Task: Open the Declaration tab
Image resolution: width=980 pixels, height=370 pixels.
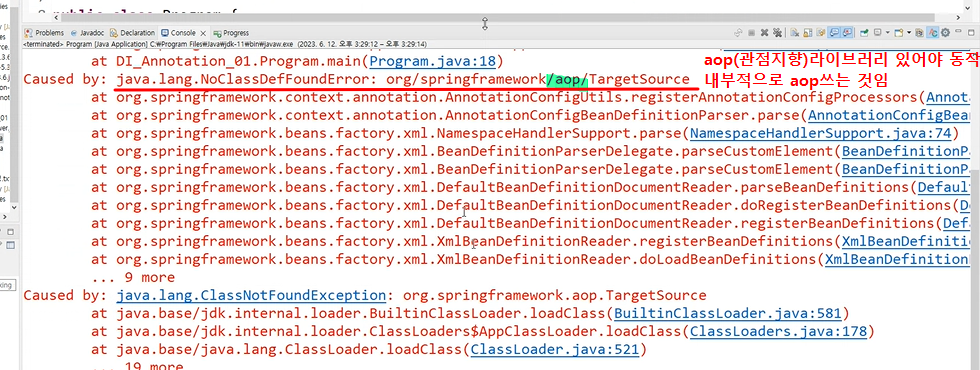Action: [133, 32]
